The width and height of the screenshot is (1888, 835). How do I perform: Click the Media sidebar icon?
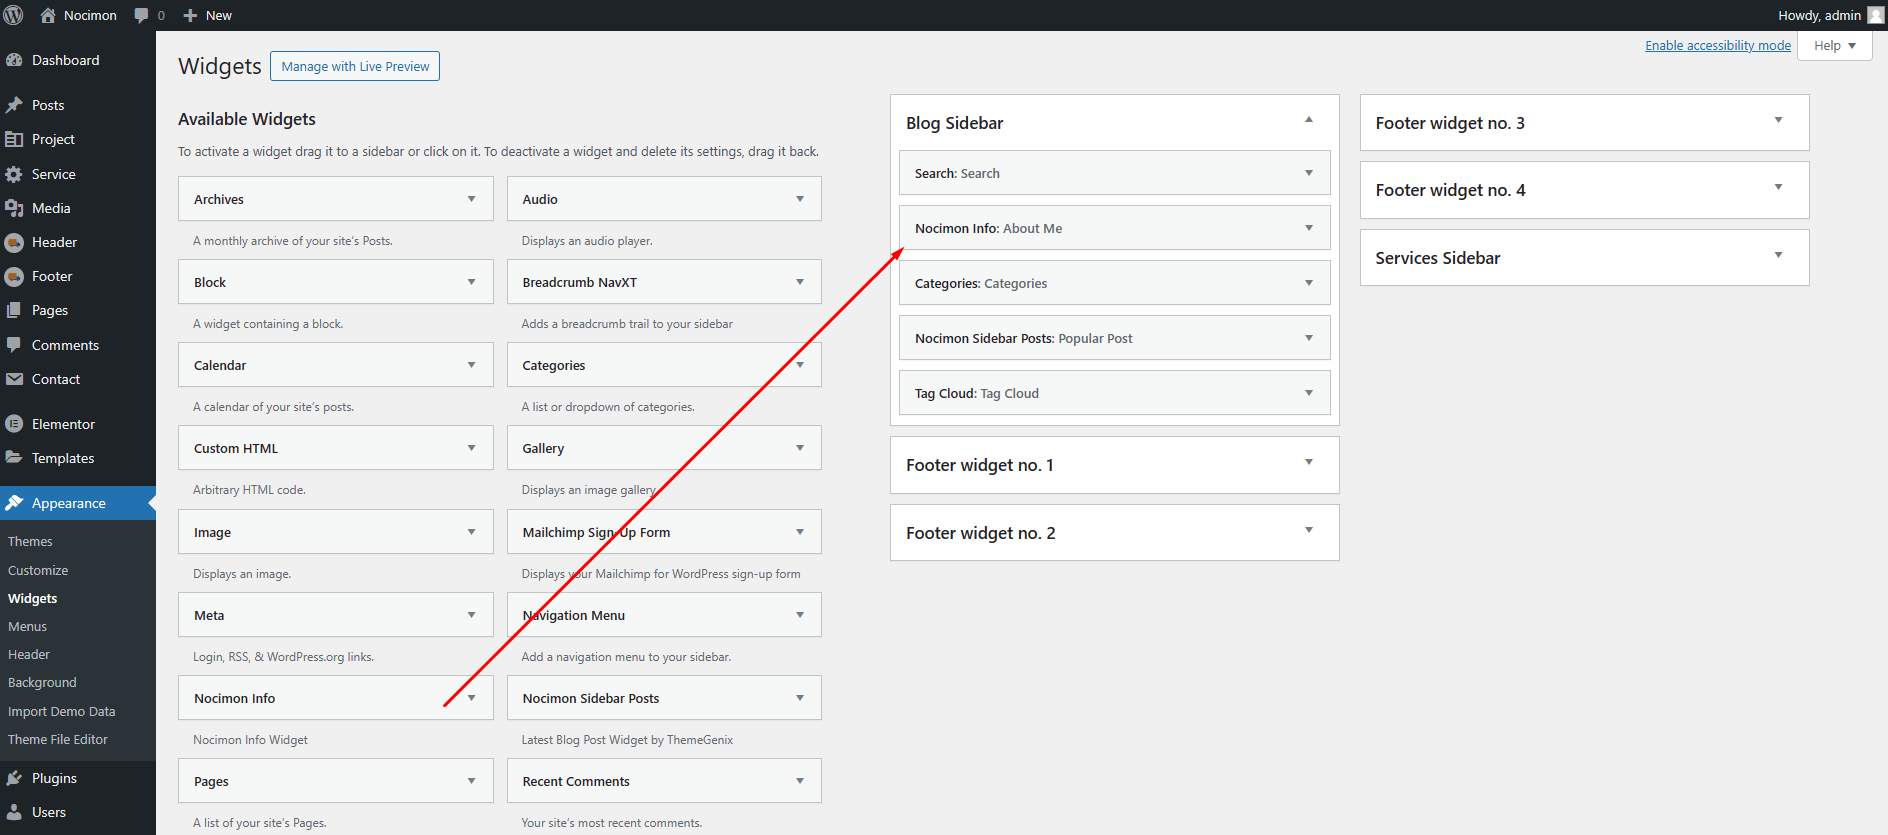14,208
